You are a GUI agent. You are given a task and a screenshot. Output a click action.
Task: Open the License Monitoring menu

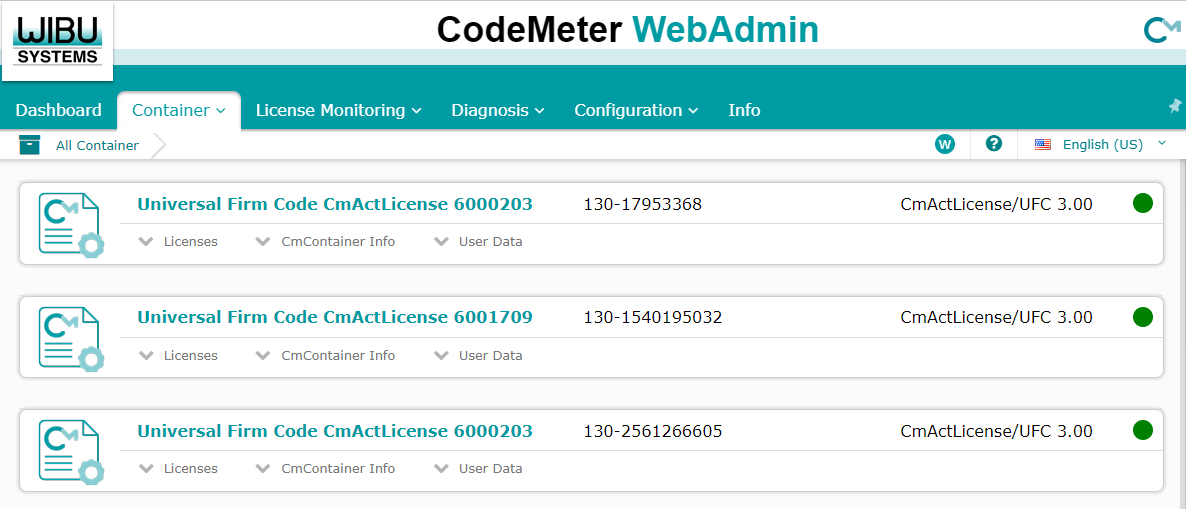pos(338,110)
